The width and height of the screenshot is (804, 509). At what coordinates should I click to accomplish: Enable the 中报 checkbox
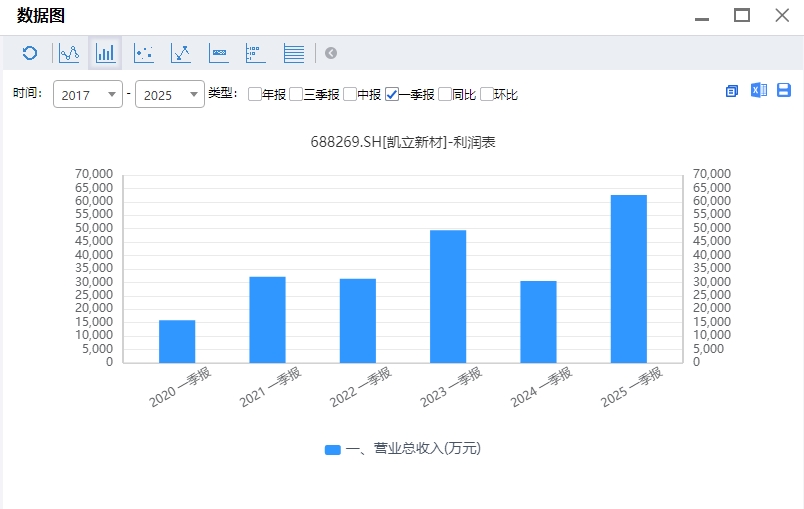click(x=350, y=94)
